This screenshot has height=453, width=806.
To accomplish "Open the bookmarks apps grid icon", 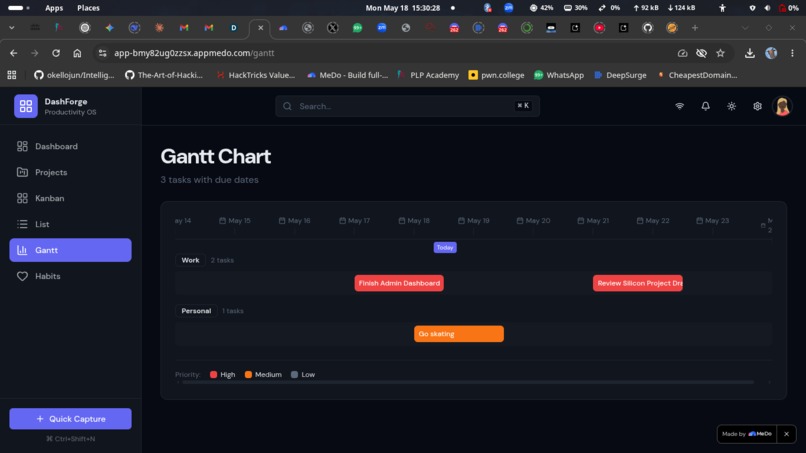I will (12, 75).
